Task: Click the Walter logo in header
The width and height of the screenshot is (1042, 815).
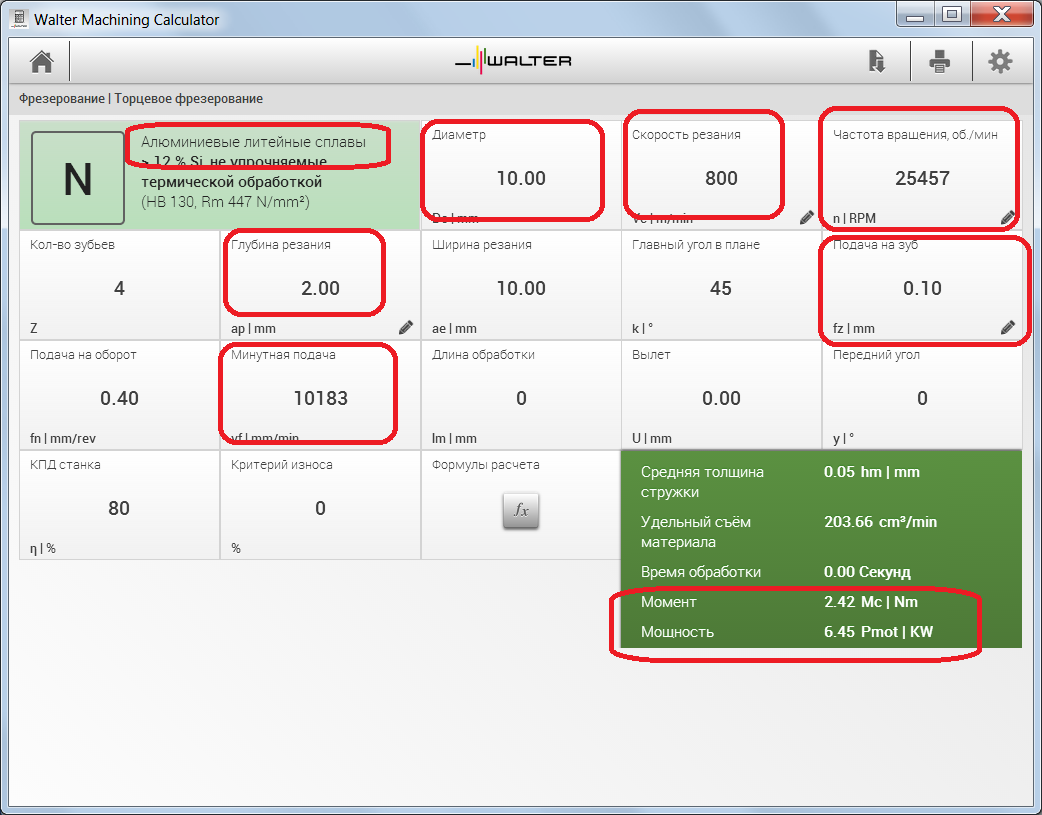Action: point(514,60)
